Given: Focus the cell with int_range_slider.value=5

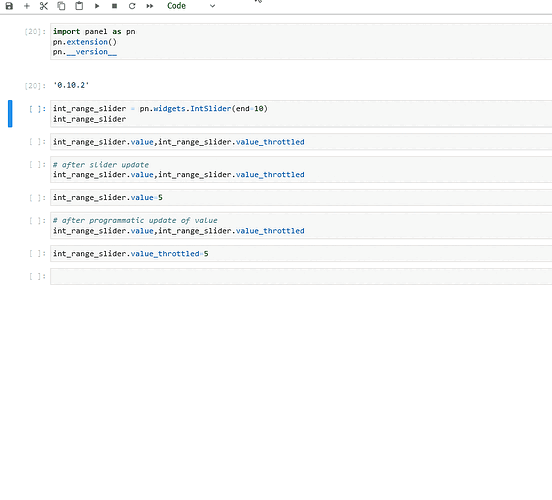Looking at the screenshot, I should click(x=301, y=198).
